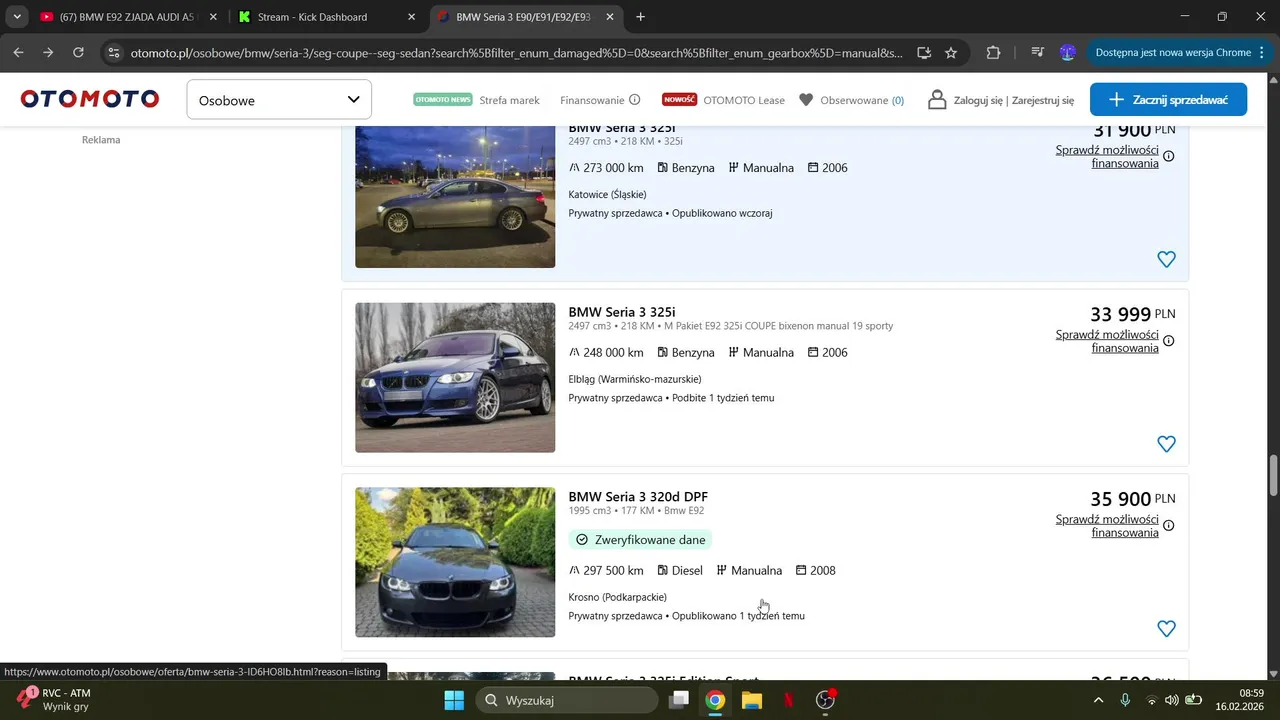Close the BMW Seria 3 otomoto tab
Screen dimensions: 1280x720
[x=610, y=17]
